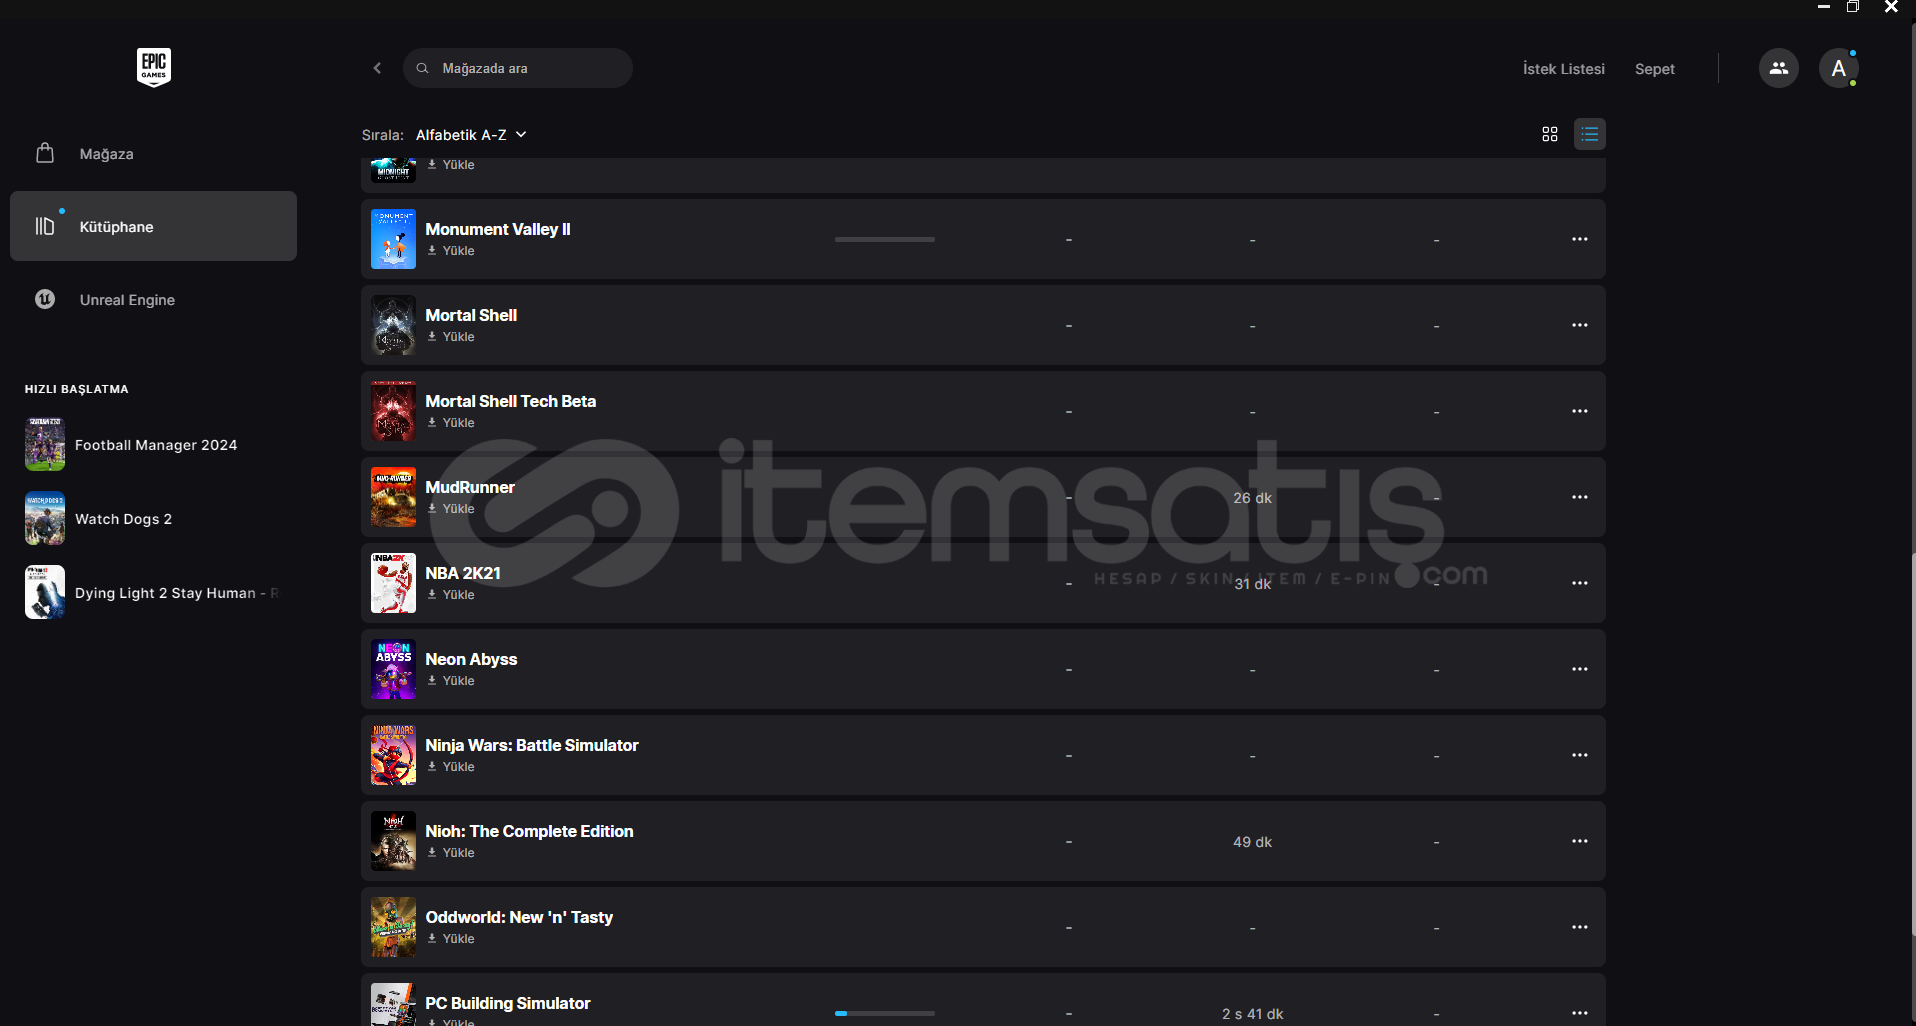Click the 26 dk playtime for MudRunner
This screenshot has width=1916, height=1026.
pyautogui.click(x=1252, y=498)
